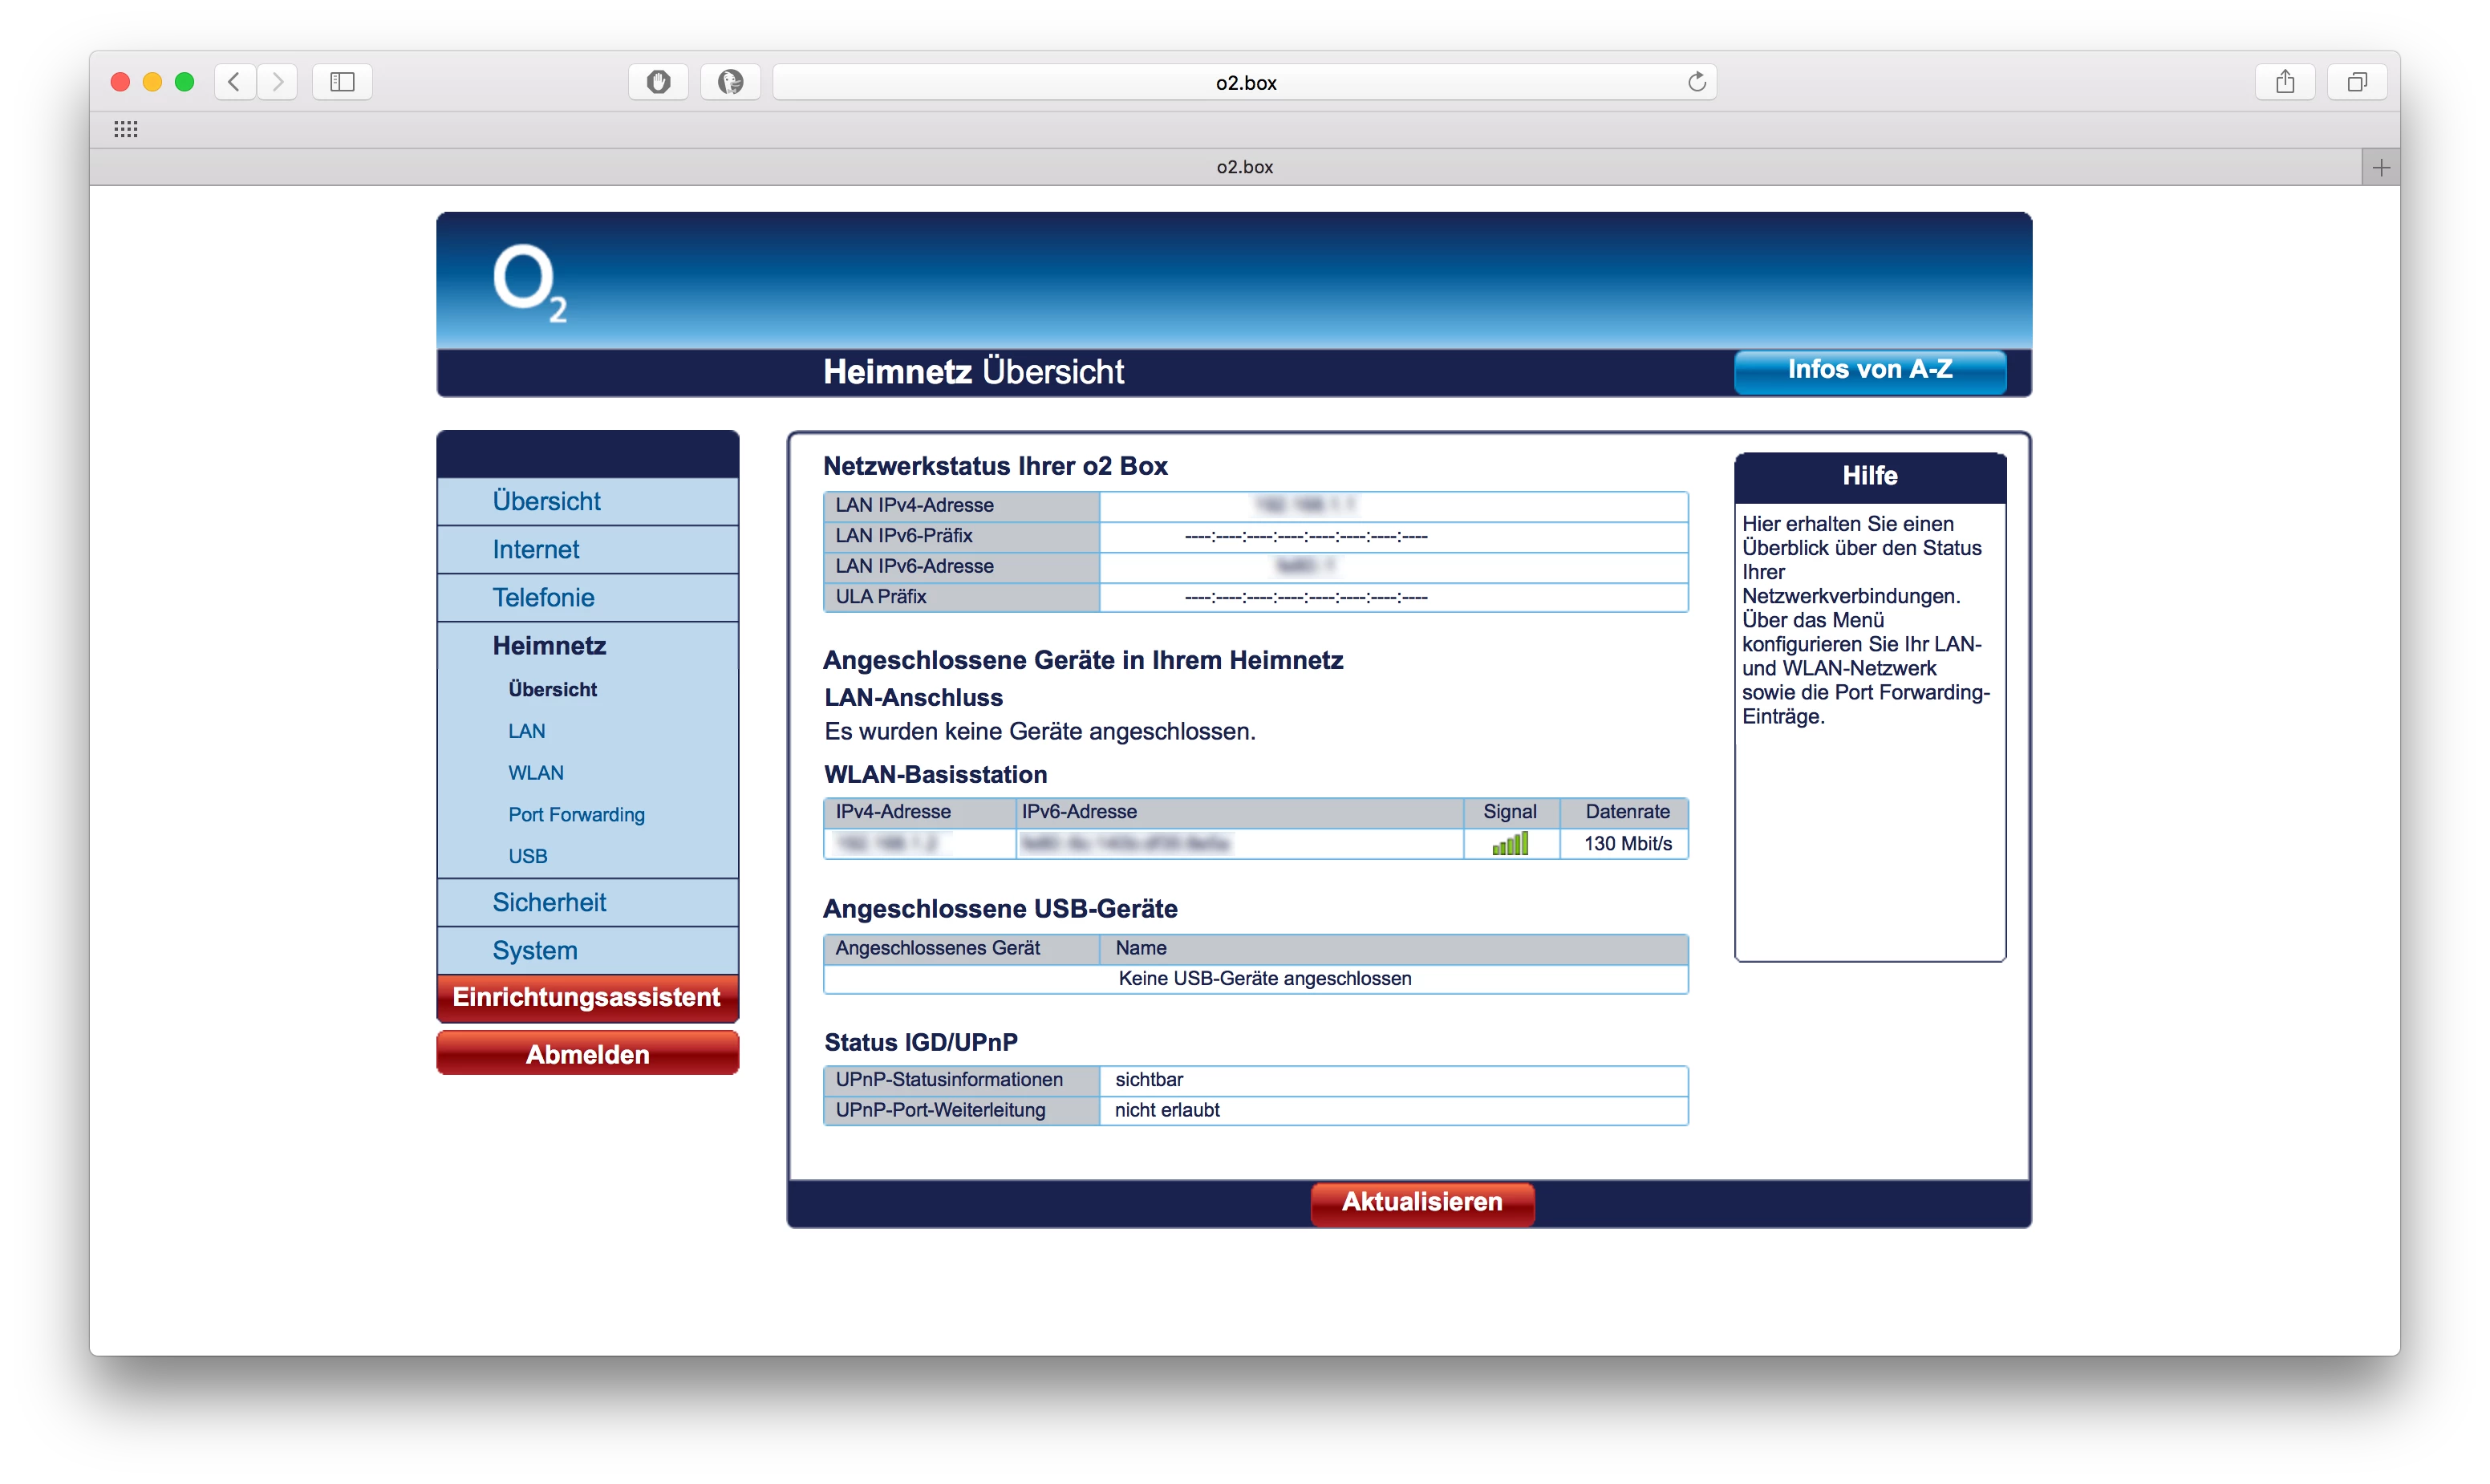
Task: Click the LAN IPv6-Präfix label cell
Action: coord(961,536)
